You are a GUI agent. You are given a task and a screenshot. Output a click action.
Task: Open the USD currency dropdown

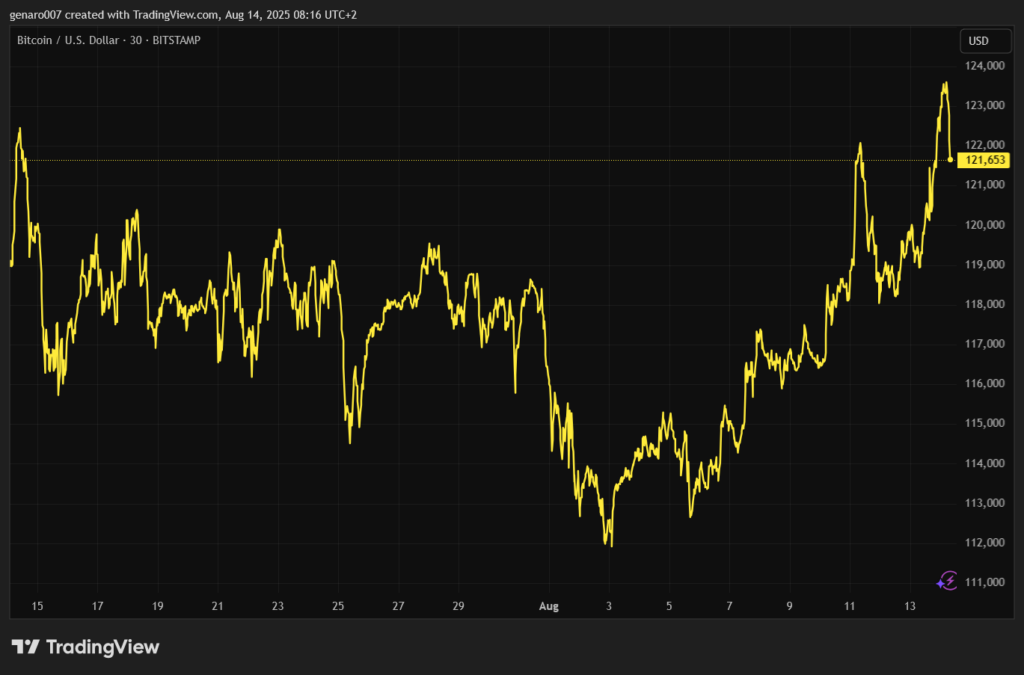coord(977,41)
